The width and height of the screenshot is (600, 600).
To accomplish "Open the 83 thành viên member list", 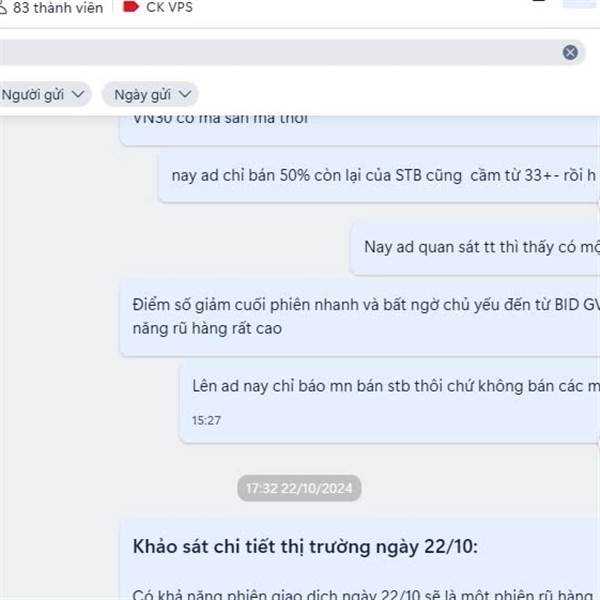I will click(x=58, y=7).
